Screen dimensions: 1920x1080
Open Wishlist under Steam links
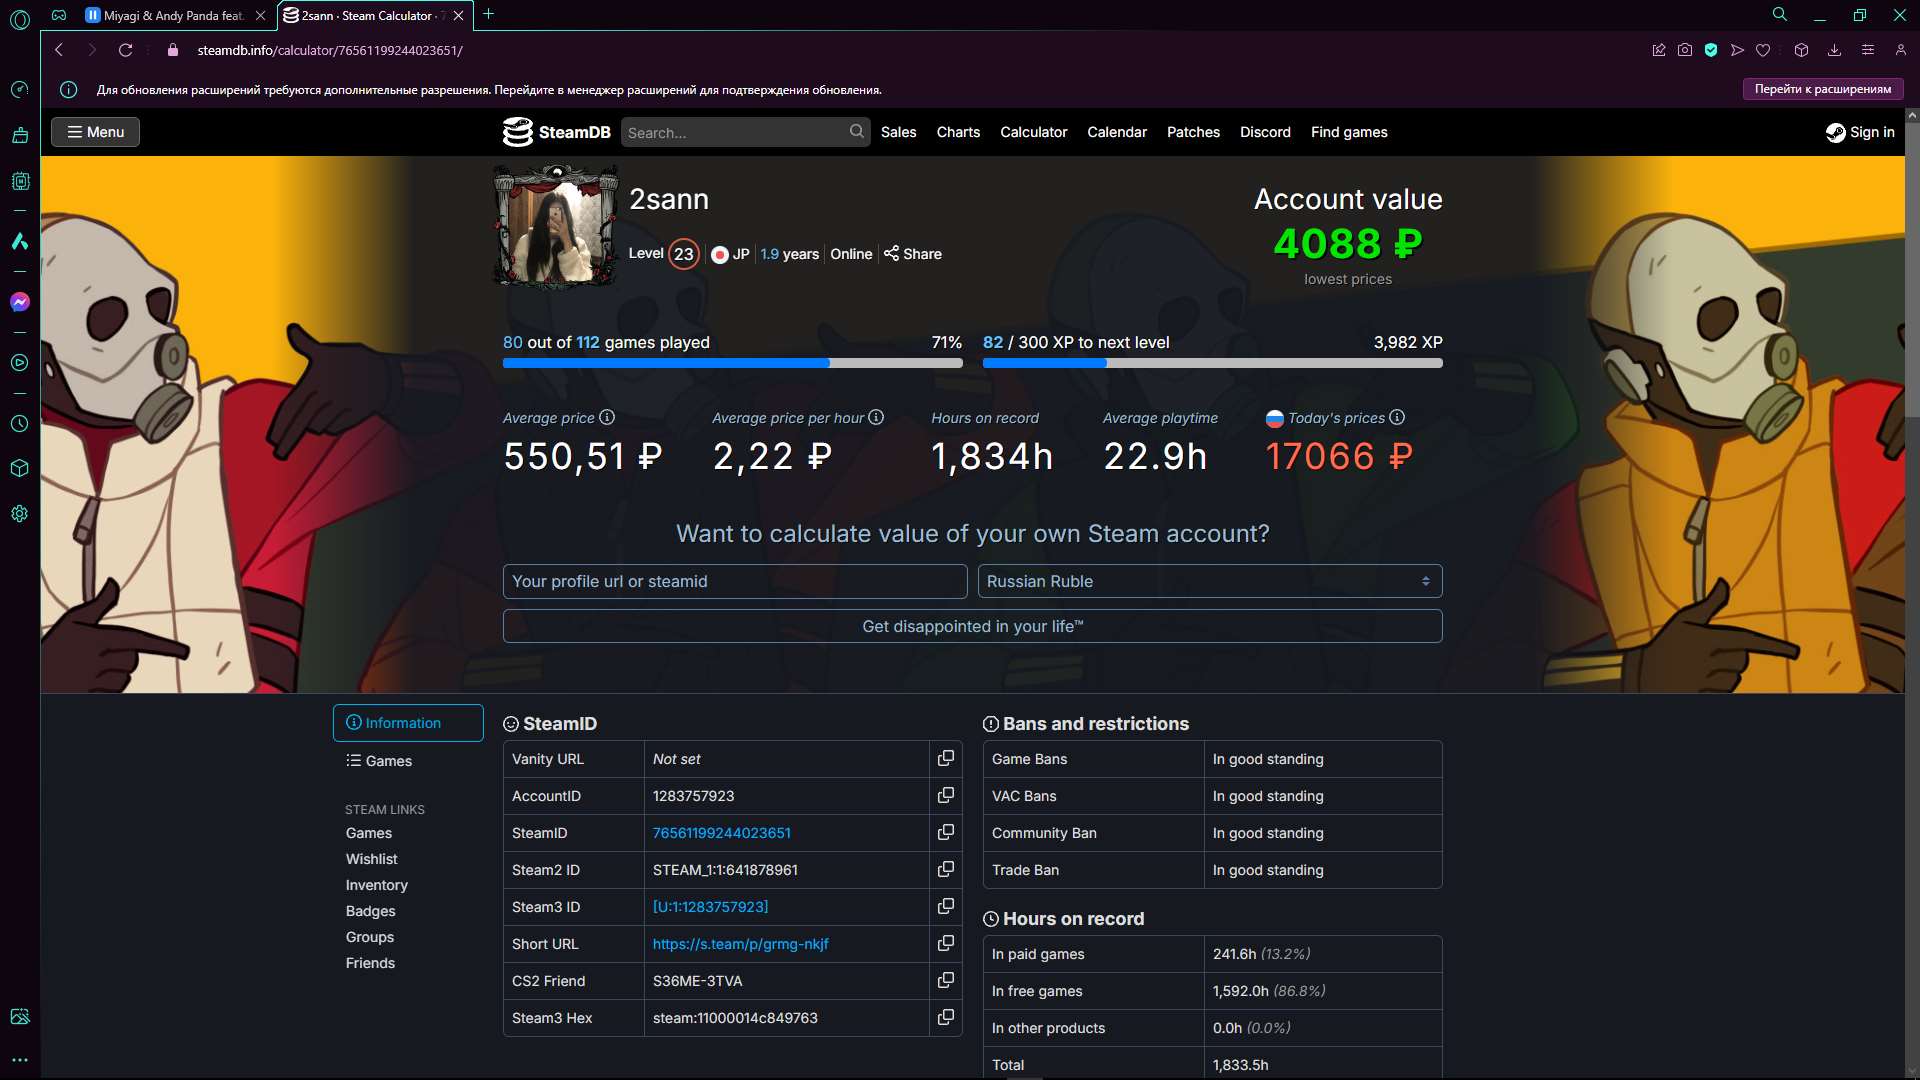(371, 859)
